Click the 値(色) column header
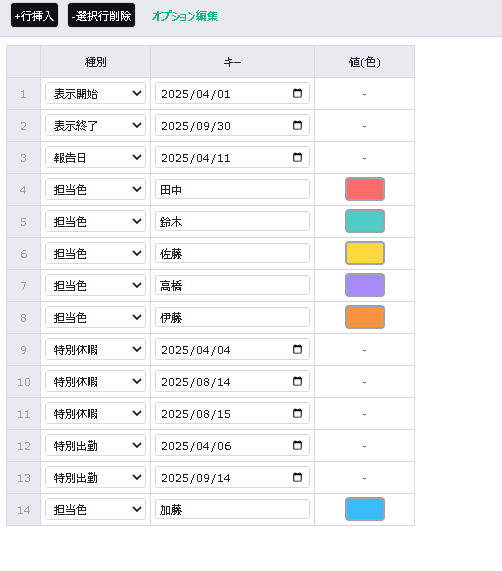The width and height of the screenshot is (502, 571). pyautogui.click(x=364, y=62)
